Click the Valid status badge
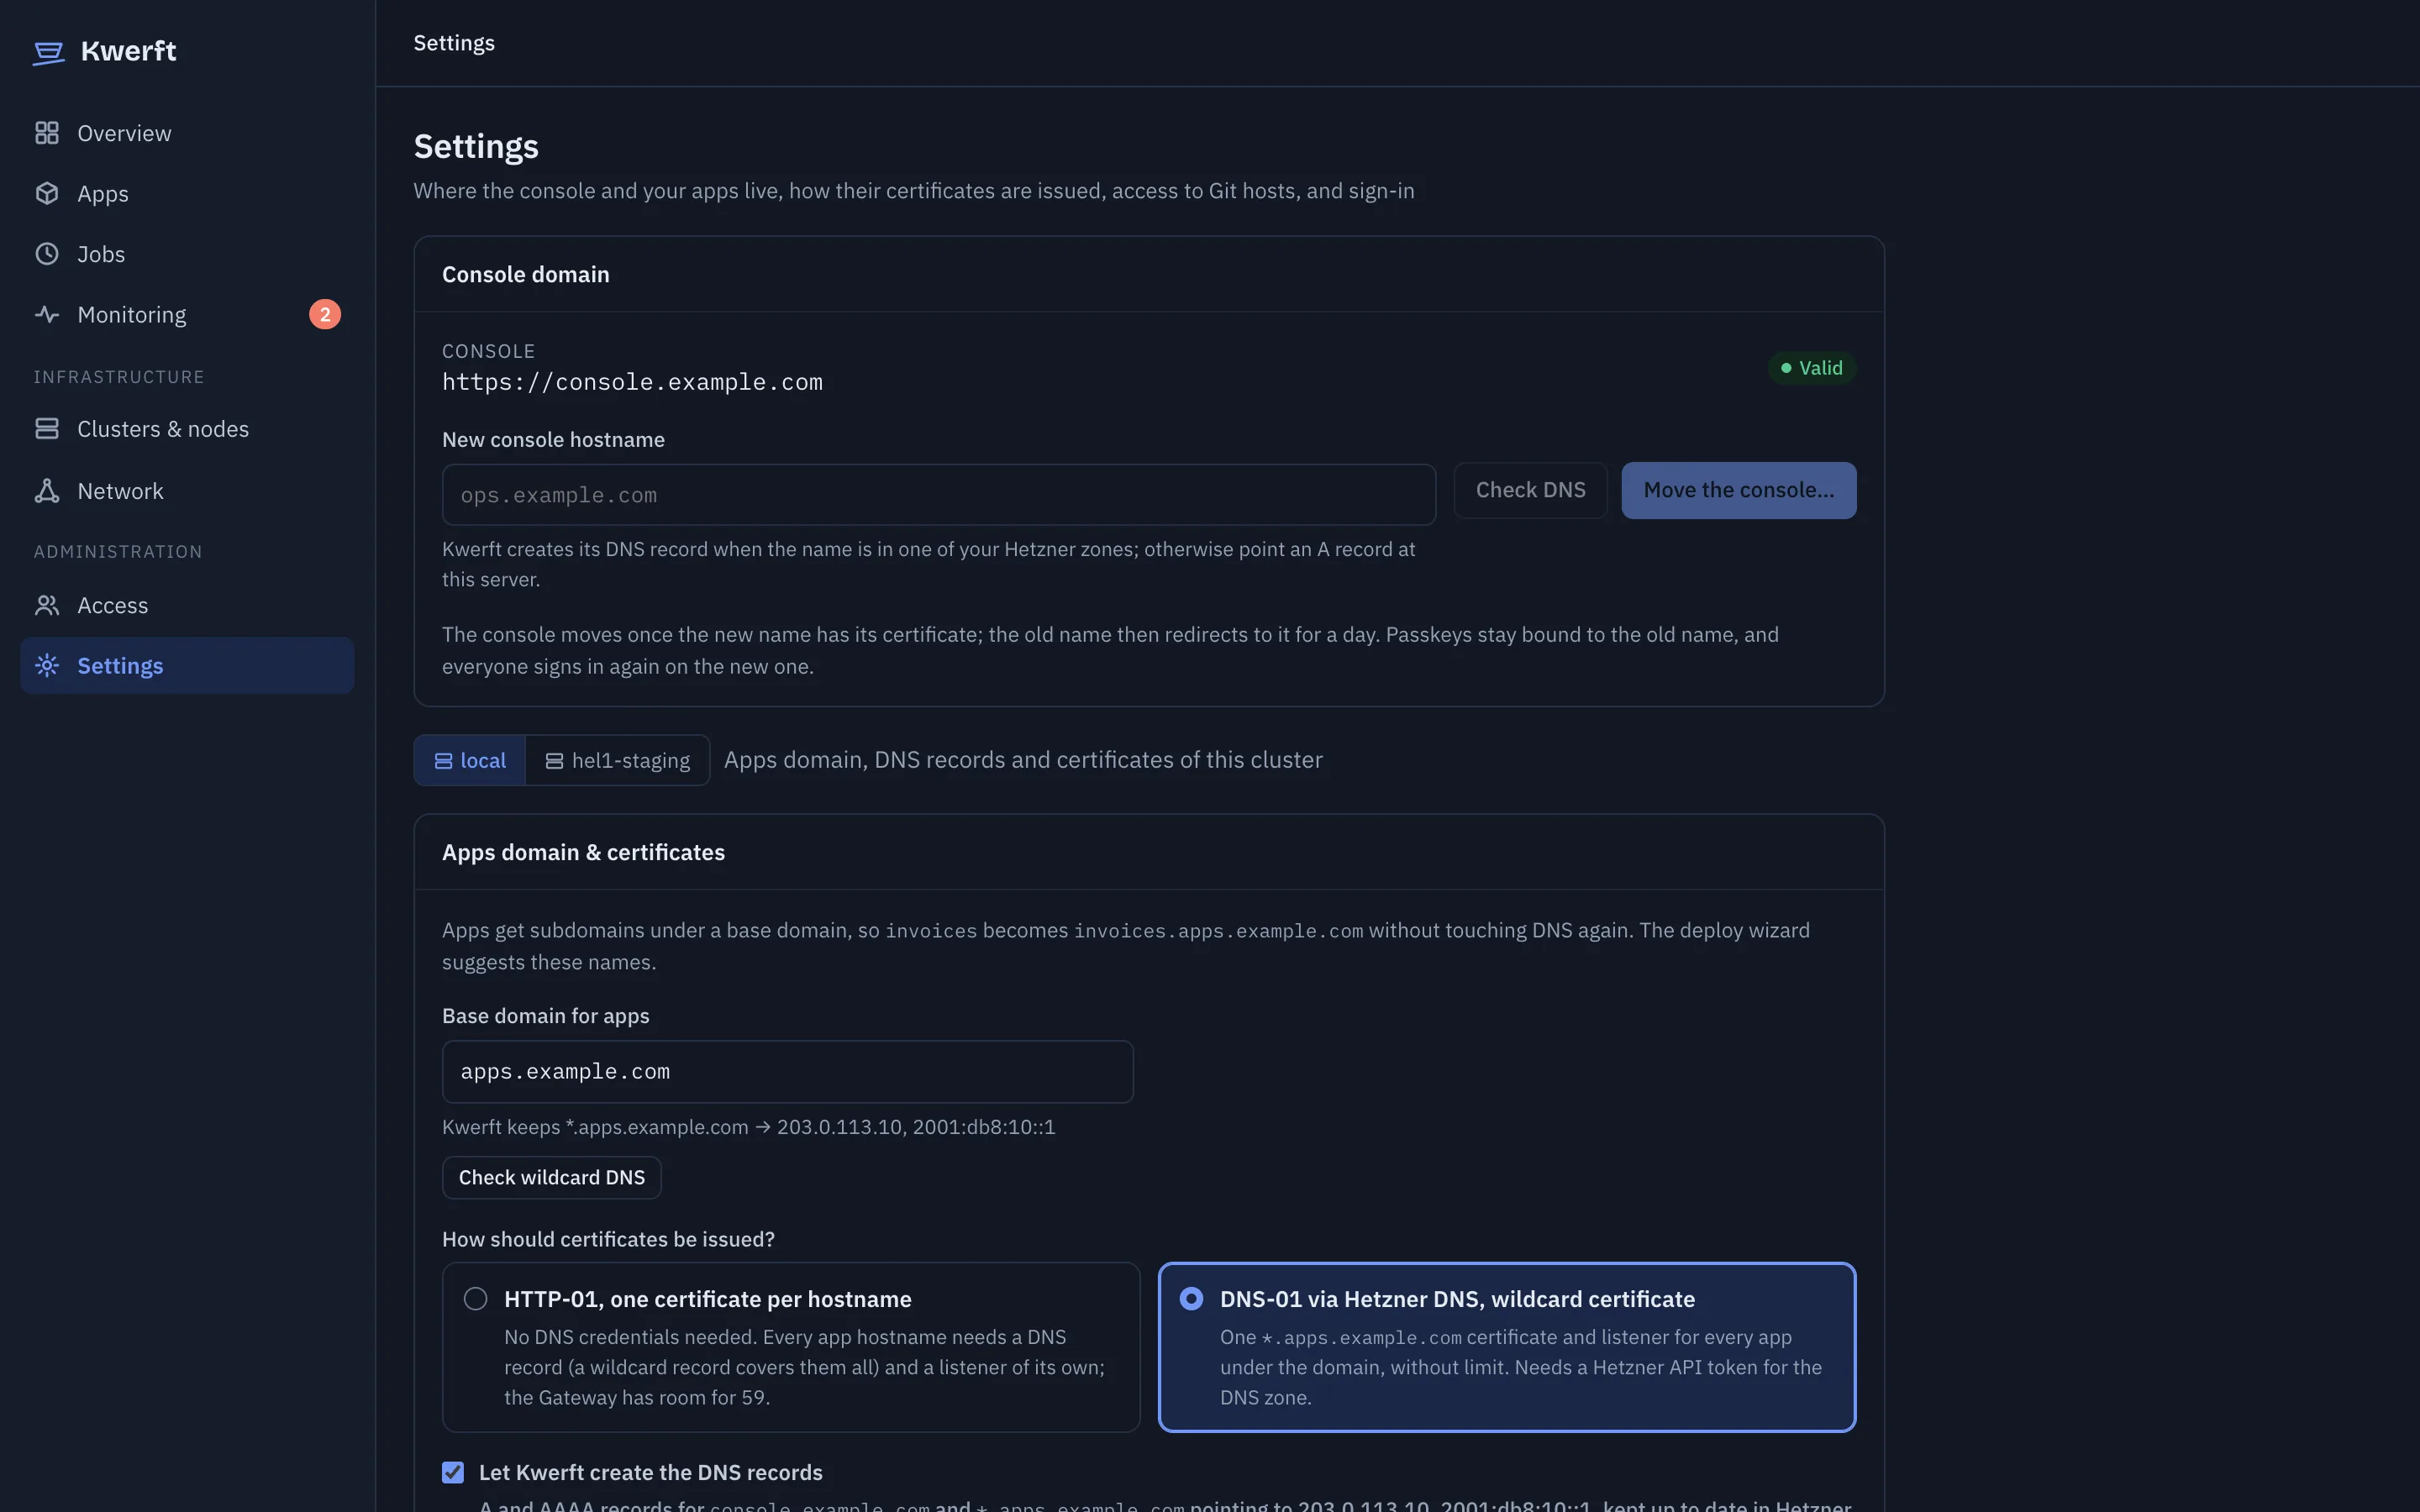 pyautogui.click(x=1812, y=368)
